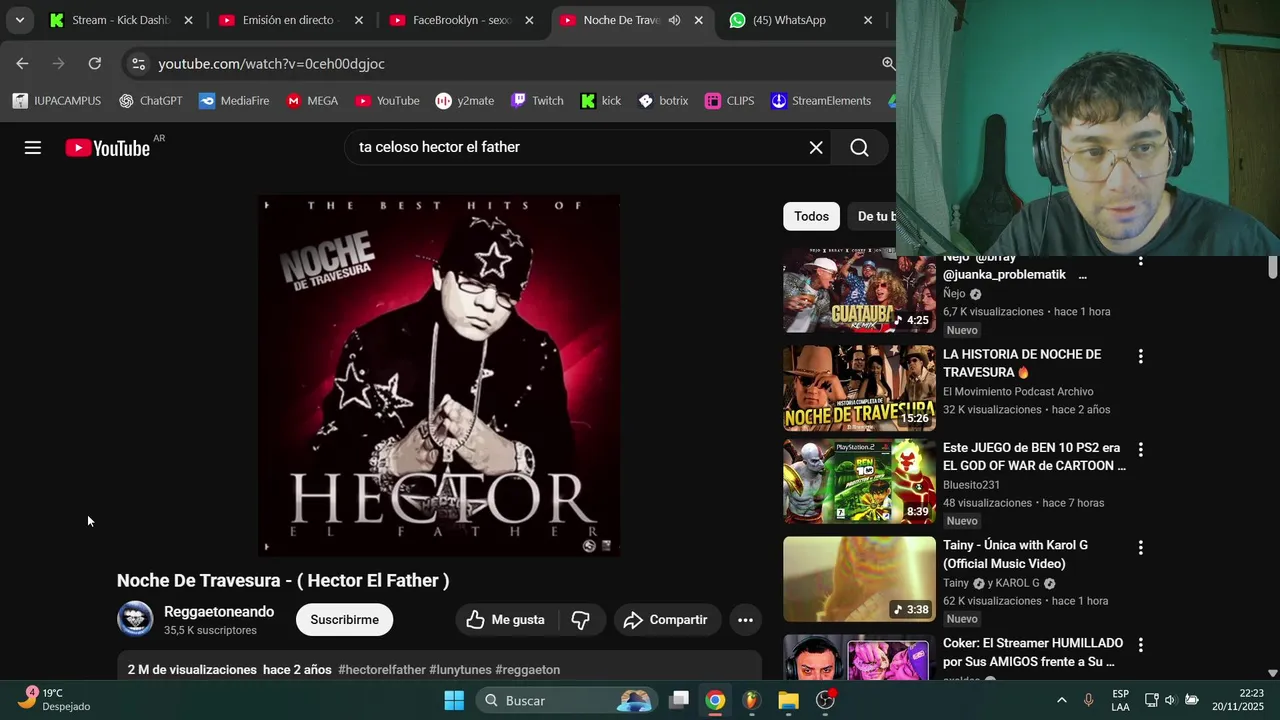The image size is (1280, 720).
Task: Like the video with Me gusta
Action: (506, 619)
